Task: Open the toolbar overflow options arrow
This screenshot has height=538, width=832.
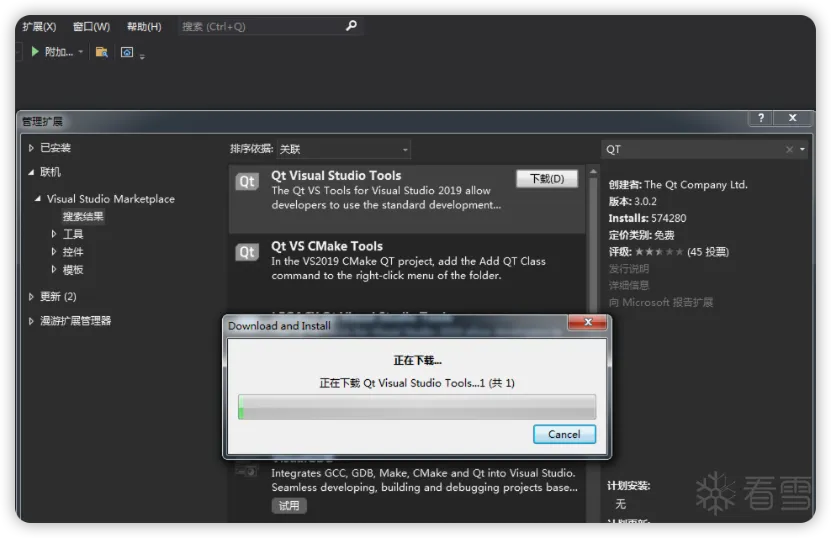Action: [x=142, y=56]
